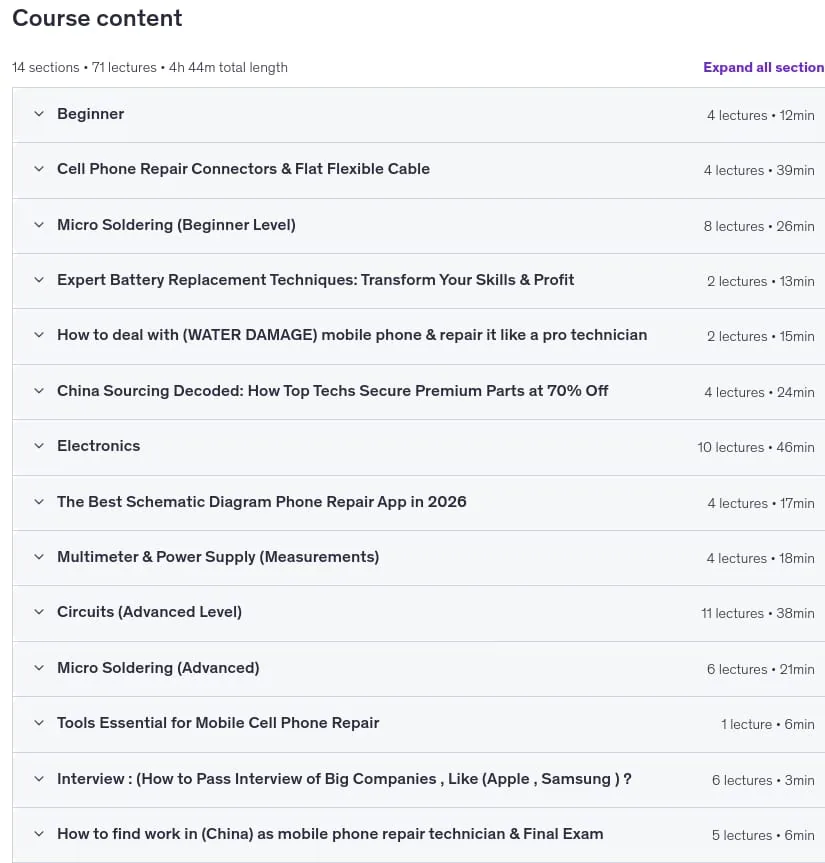825x863 pixels.
Task: Select Circuits (Advanced Level) section title
Action: point(149,612)
